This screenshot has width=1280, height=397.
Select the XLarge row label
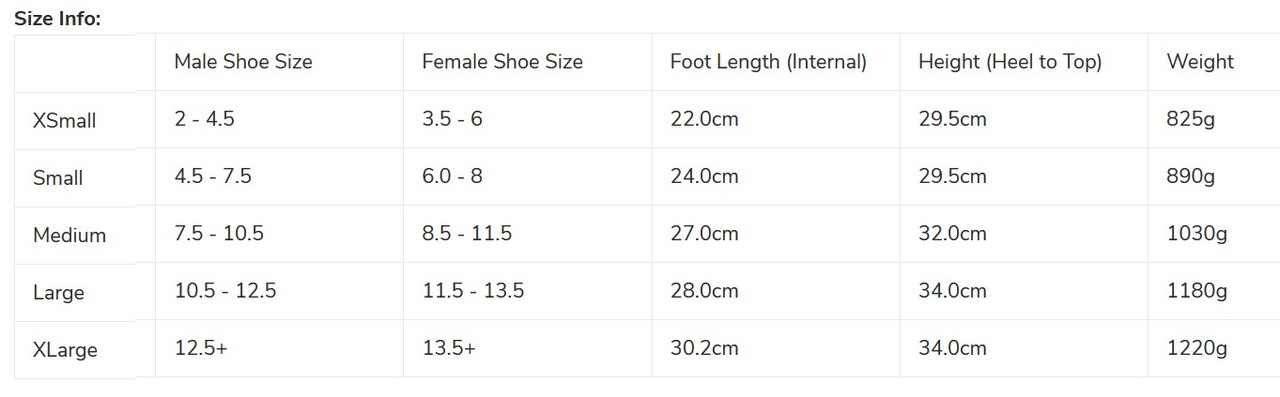[65, 351]
